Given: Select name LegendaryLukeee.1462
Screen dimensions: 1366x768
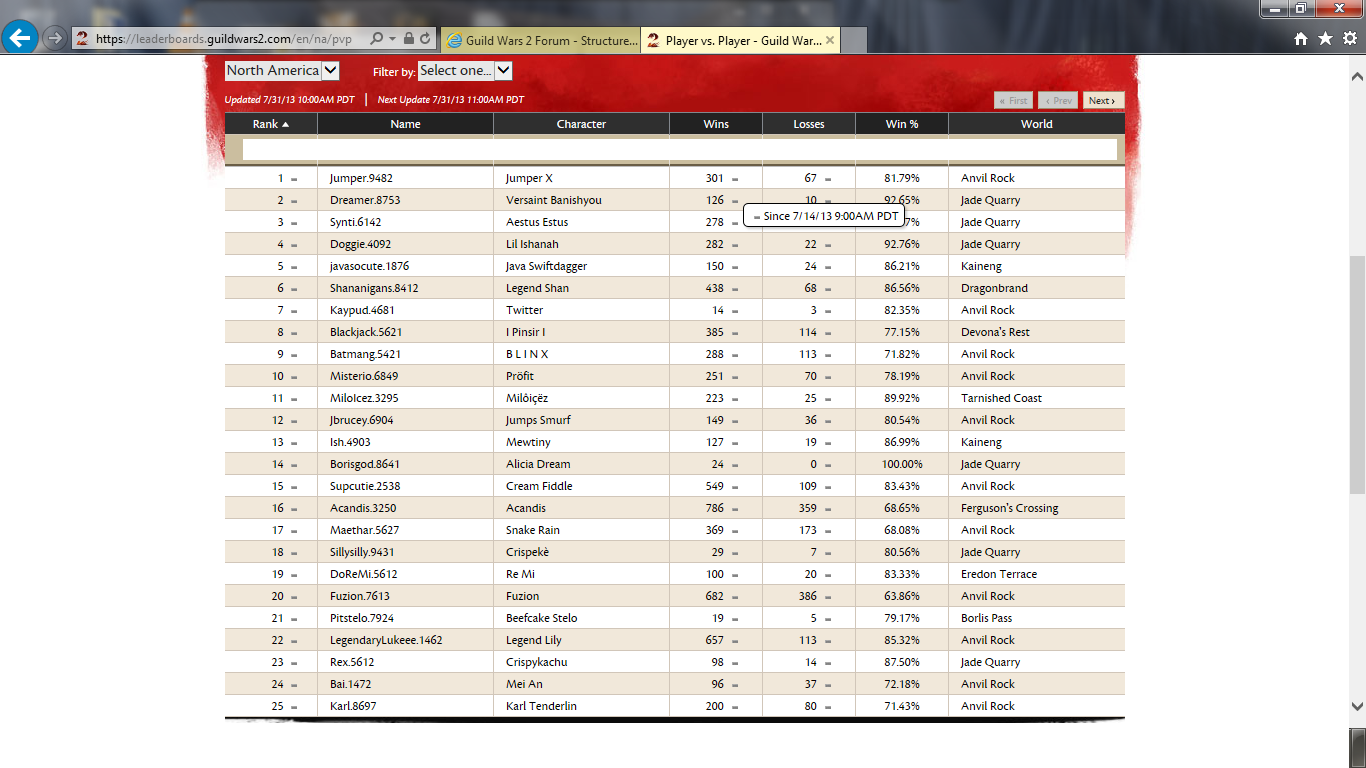Looking at the screenshot, I should (386, 640).
